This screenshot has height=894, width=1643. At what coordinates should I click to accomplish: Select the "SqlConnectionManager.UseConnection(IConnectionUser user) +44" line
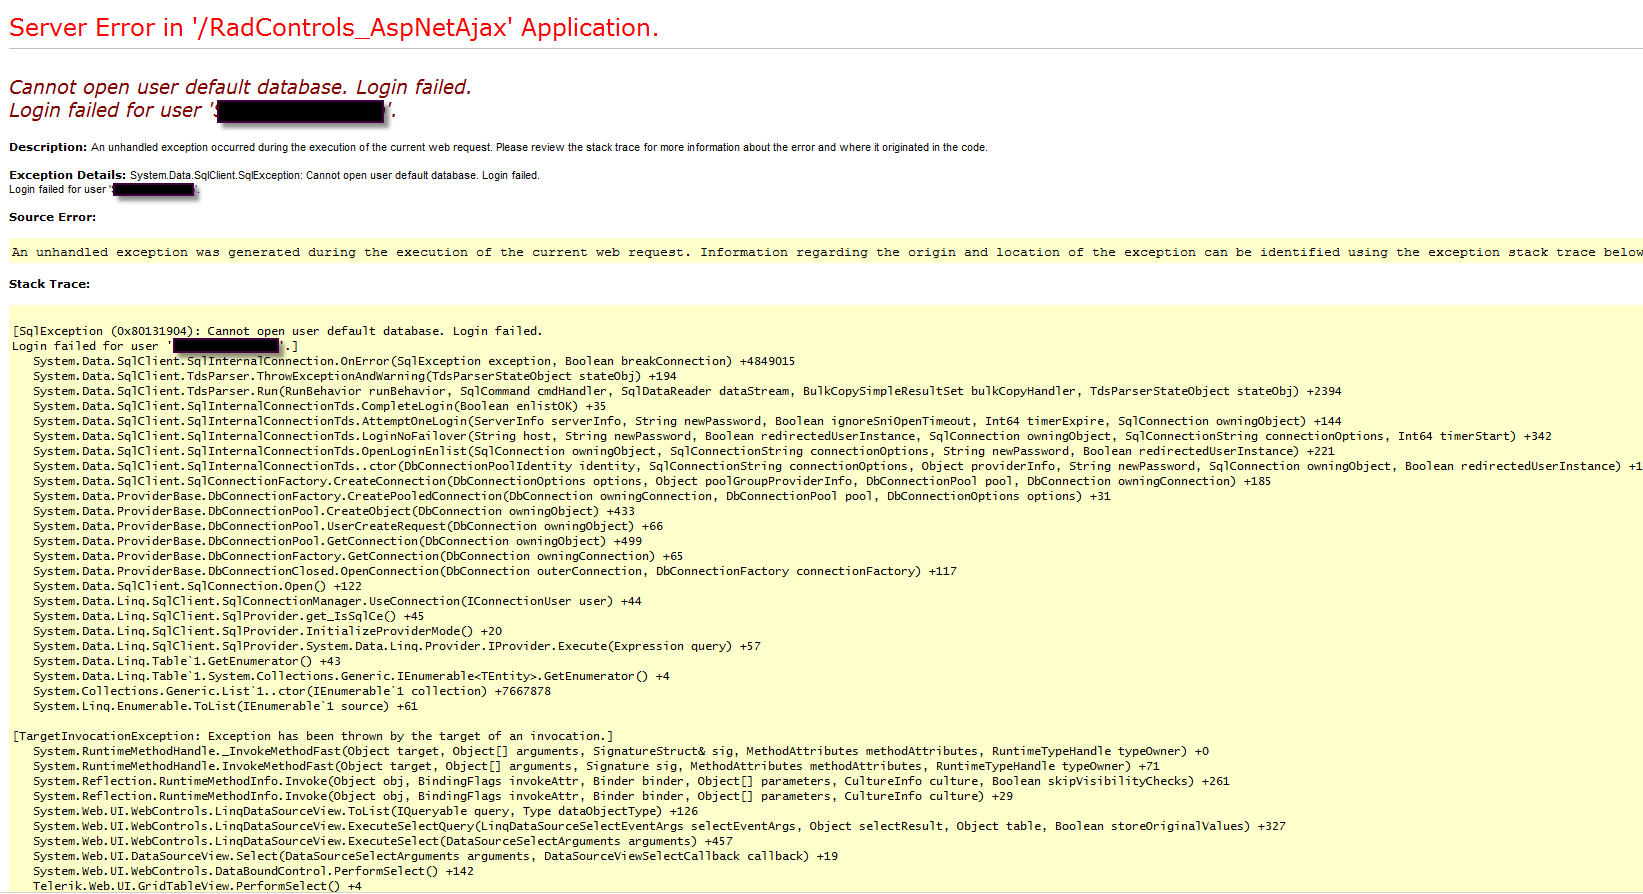tap(337, 601)
